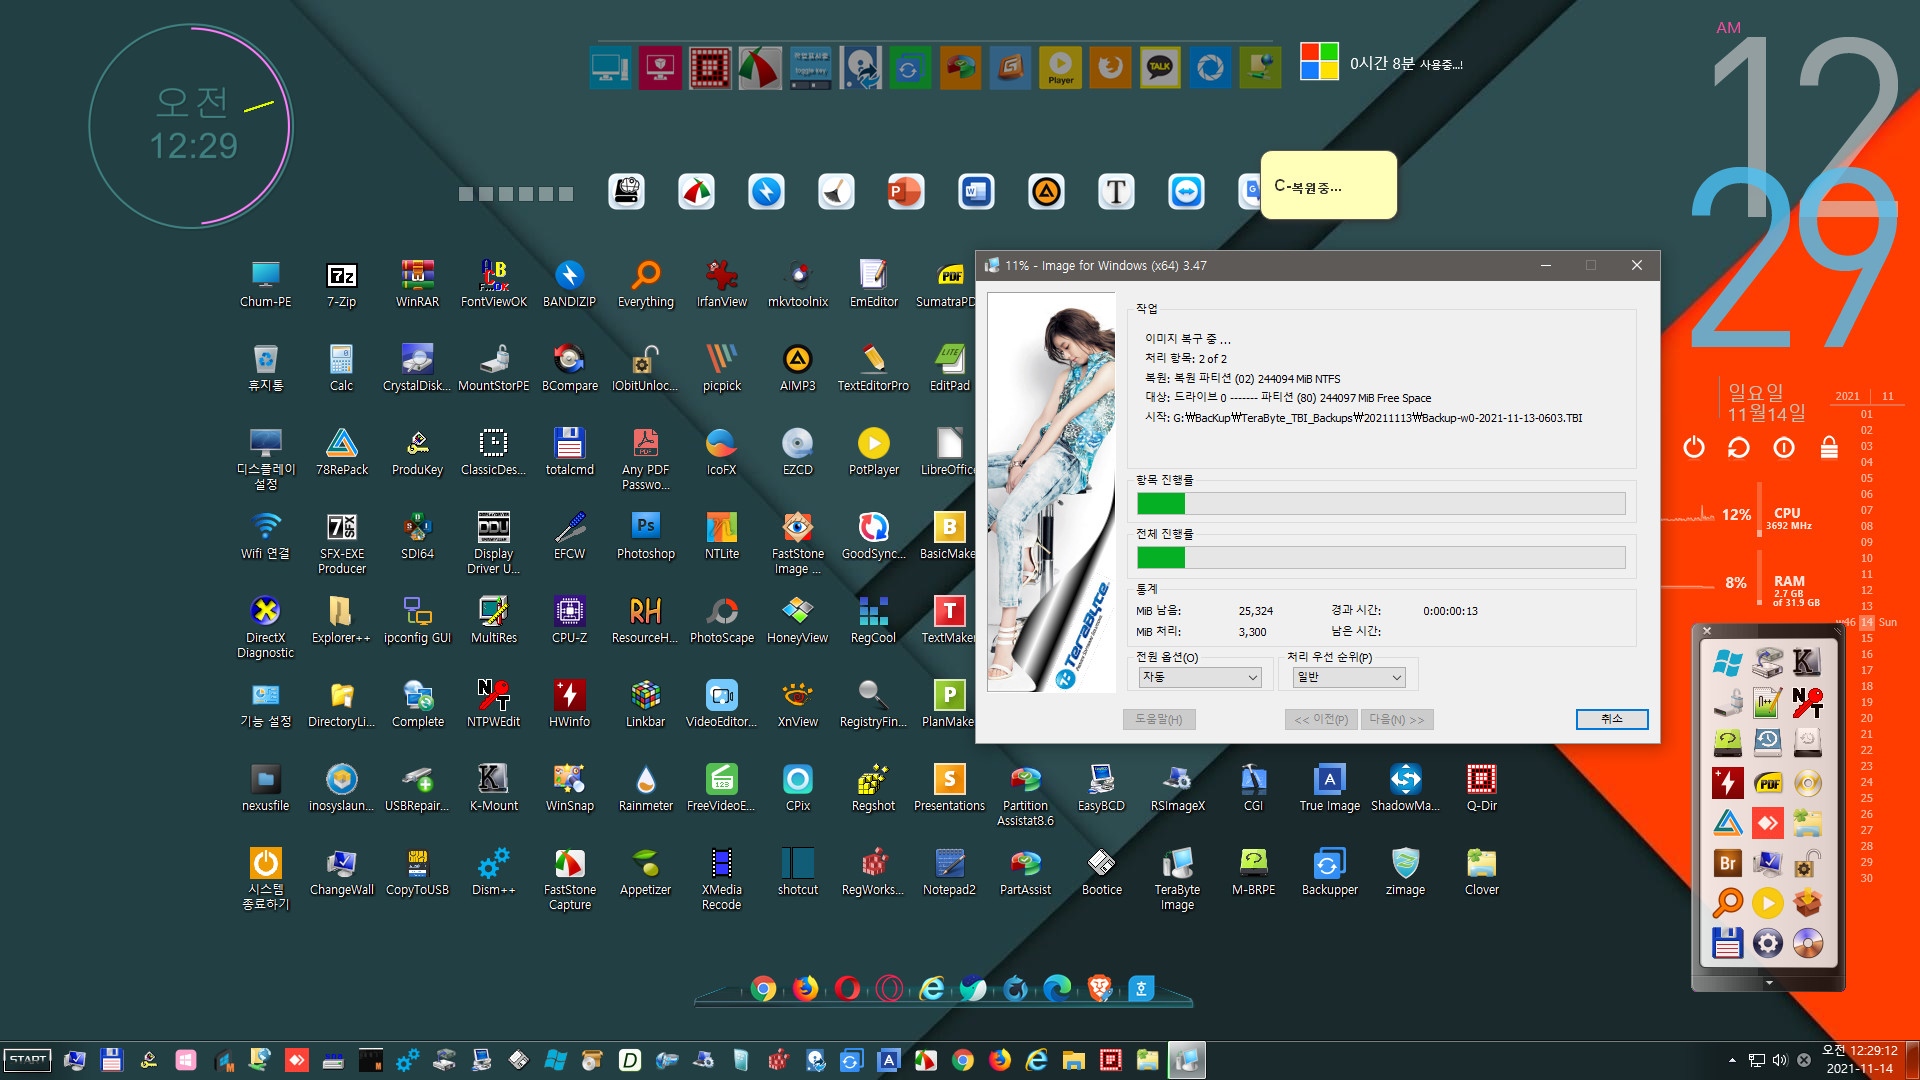The width and height of the screenshot is (1920, 1080).
Task: Open CrystalDisk shortcut
Action: pos(417,368)
